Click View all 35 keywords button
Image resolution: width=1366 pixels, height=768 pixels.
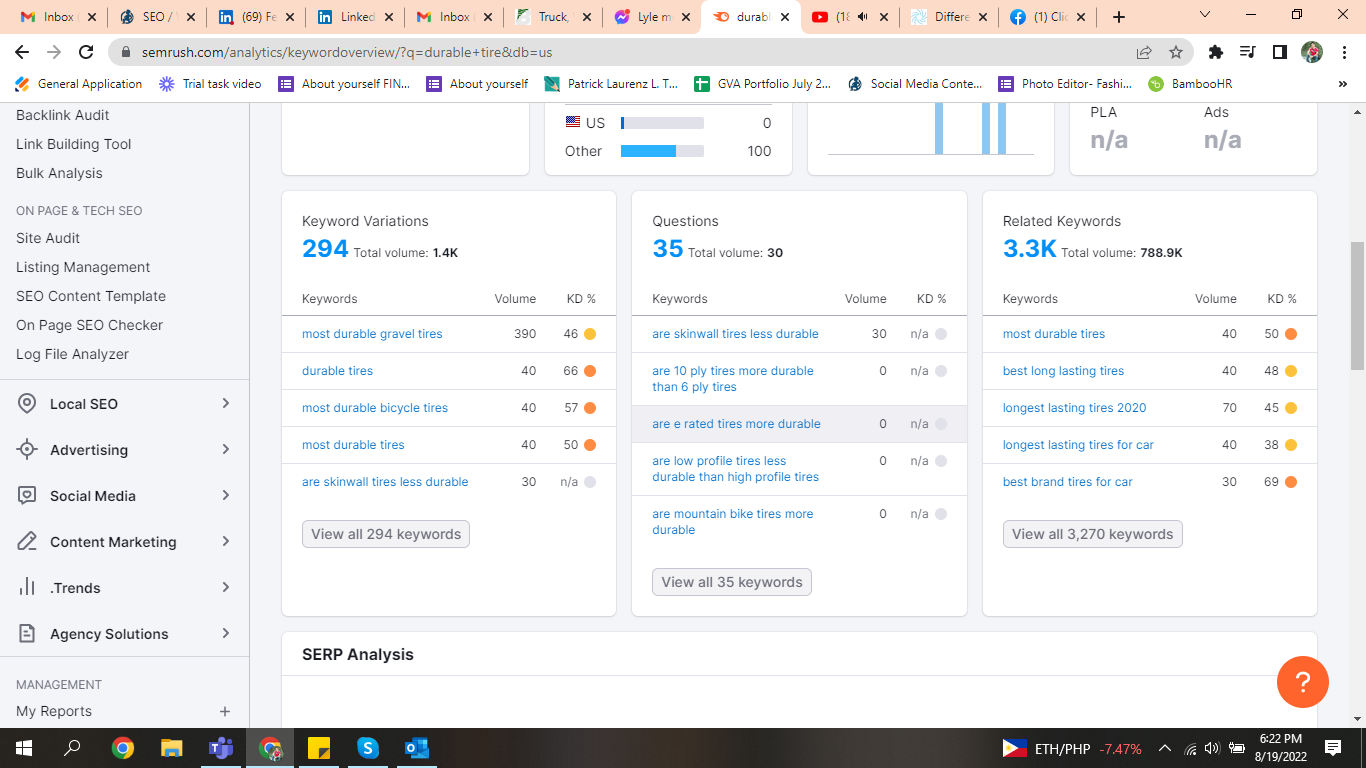[x=732, y=582]
